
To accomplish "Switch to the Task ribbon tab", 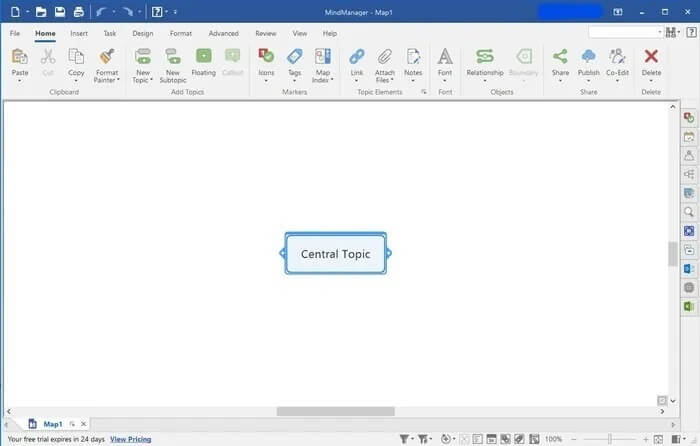I will point(110,33).
